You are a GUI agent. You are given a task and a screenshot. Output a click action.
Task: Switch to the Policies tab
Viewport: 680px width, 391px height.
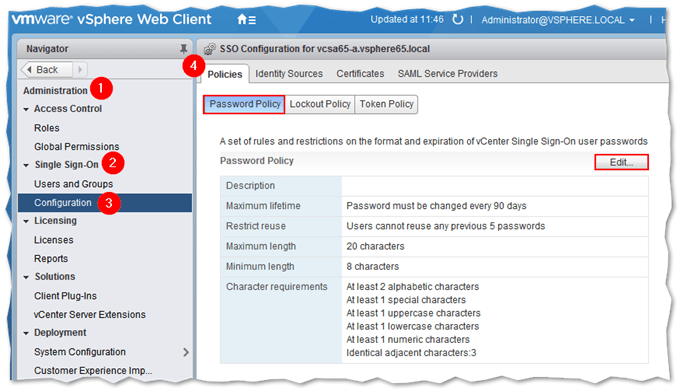click(225, 74)
